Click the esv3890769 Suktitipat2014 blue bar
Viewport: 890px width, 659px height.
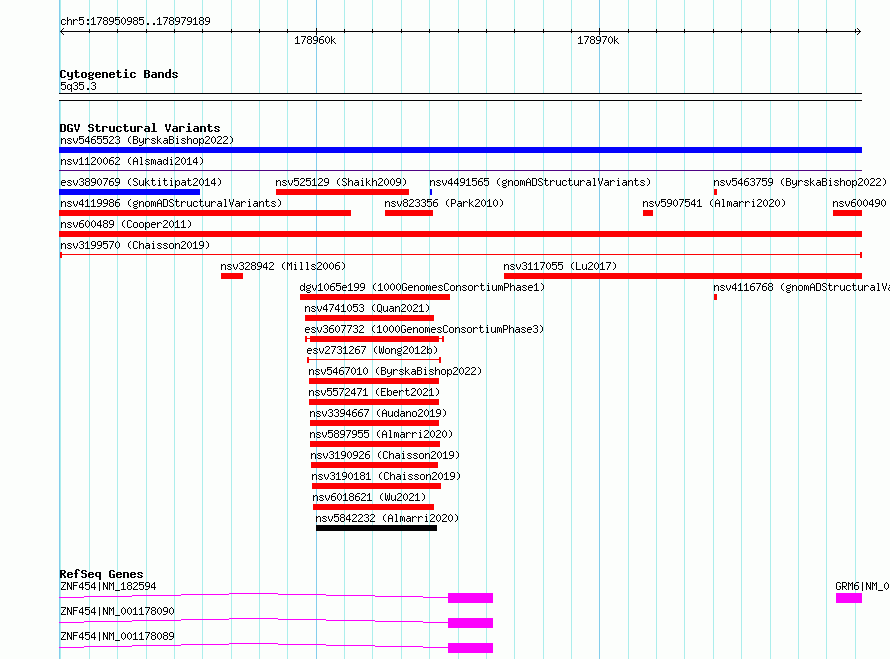(129, 192)
